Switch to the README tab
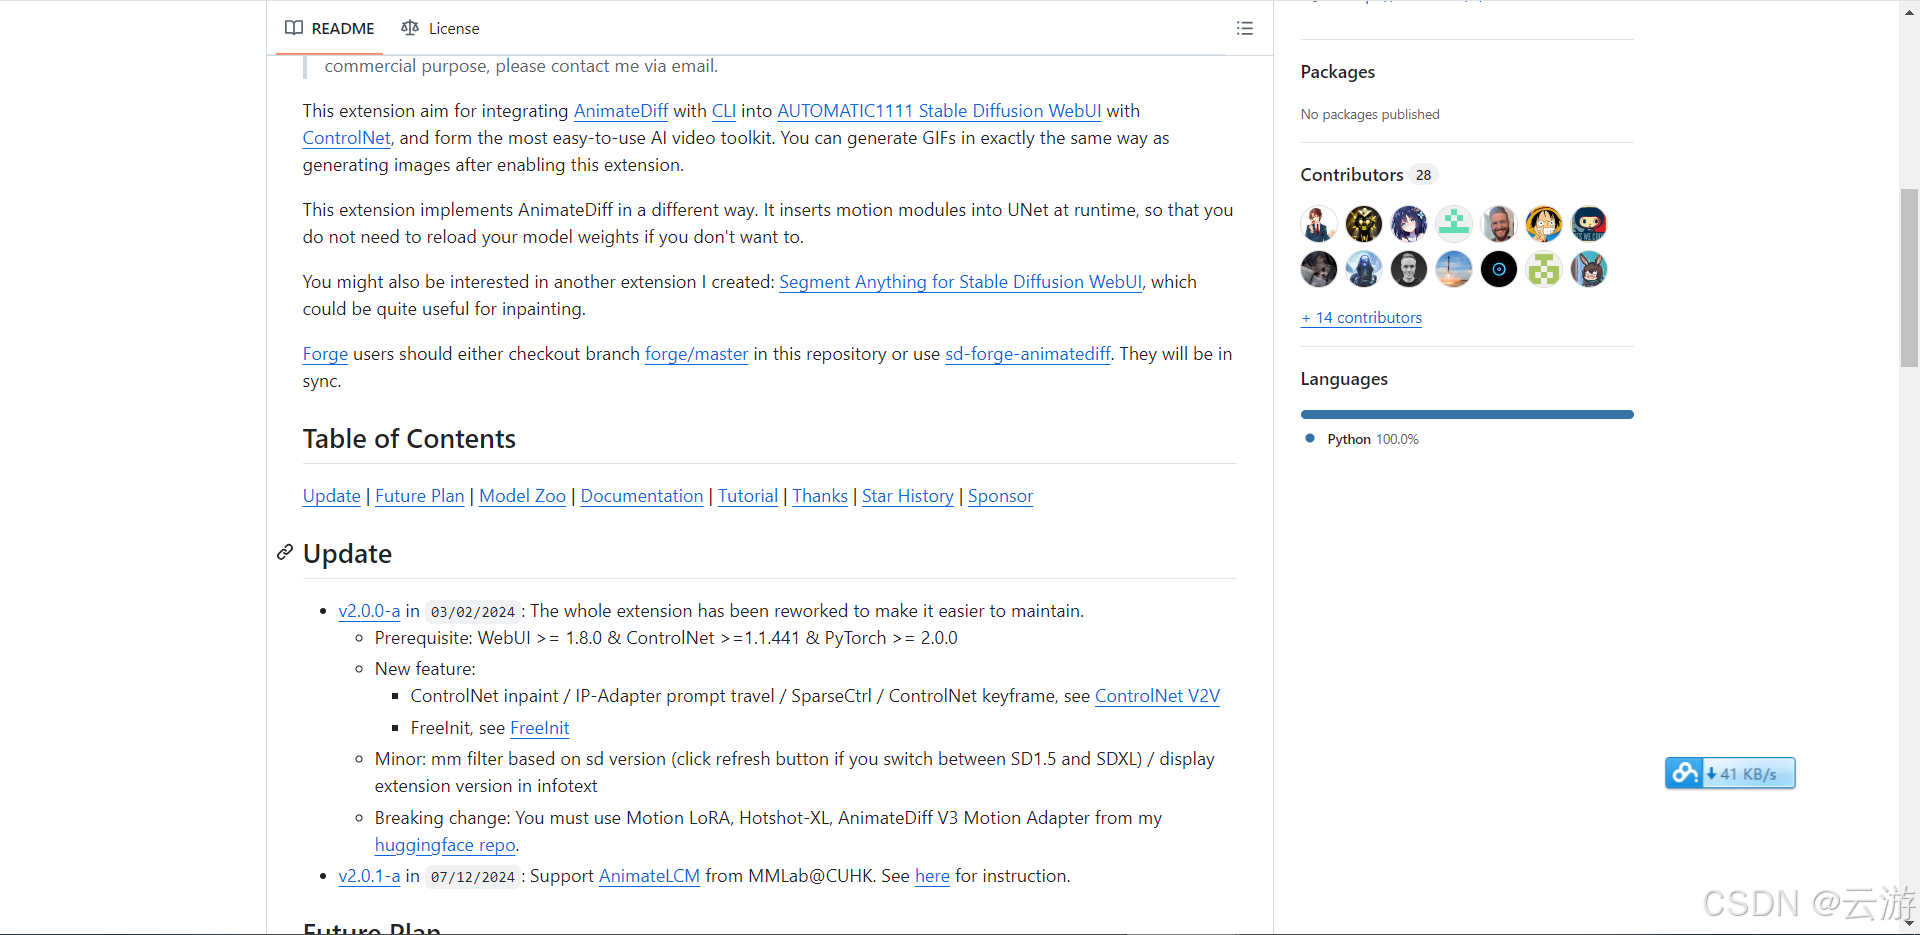 click(x=330, y=28)
